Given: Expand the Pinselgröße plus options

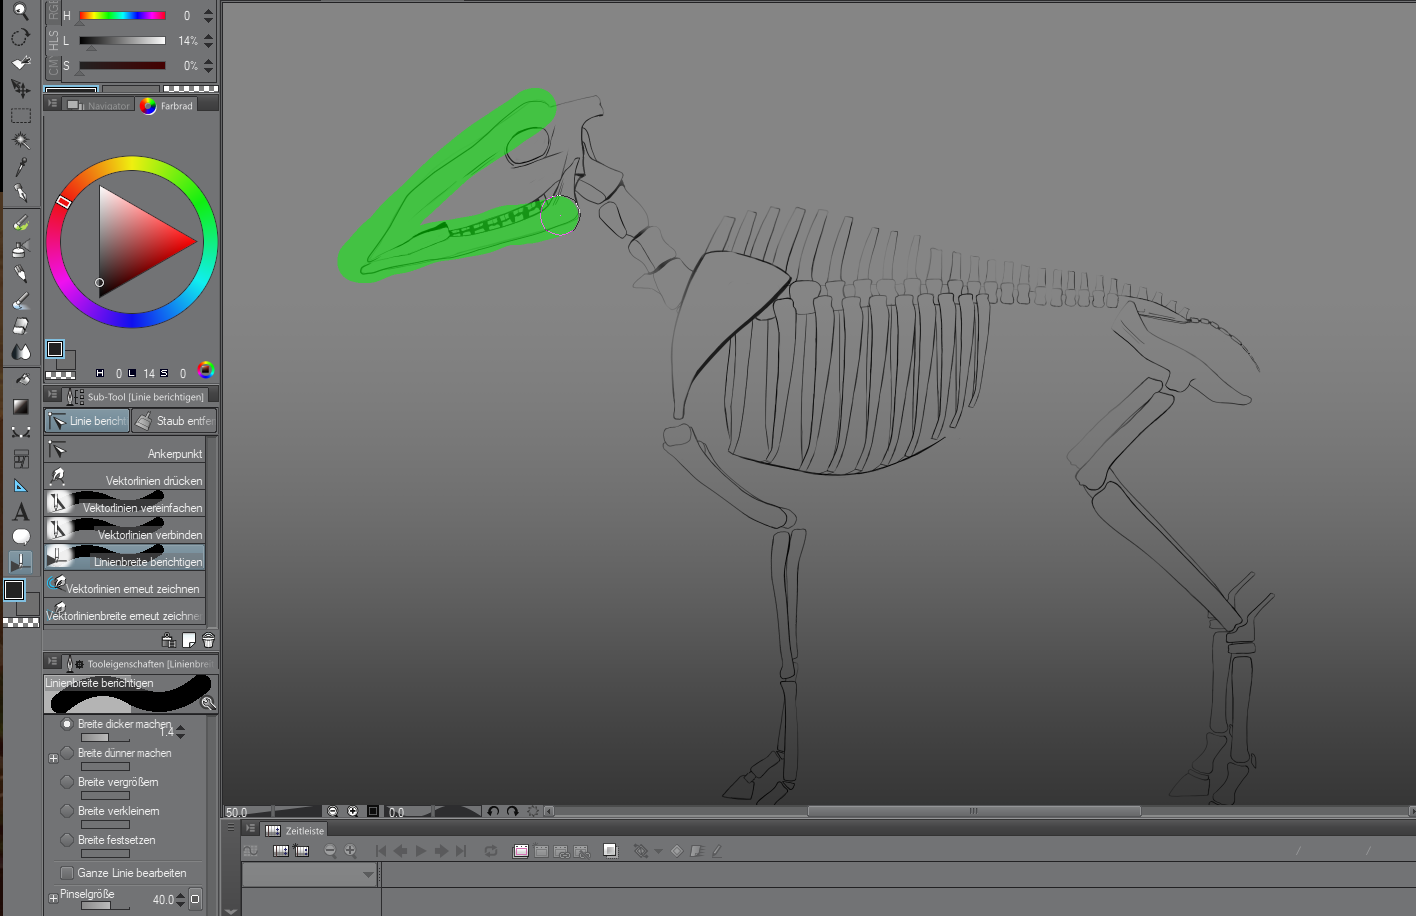Looking at the screenshot, I should pos(53,898).
